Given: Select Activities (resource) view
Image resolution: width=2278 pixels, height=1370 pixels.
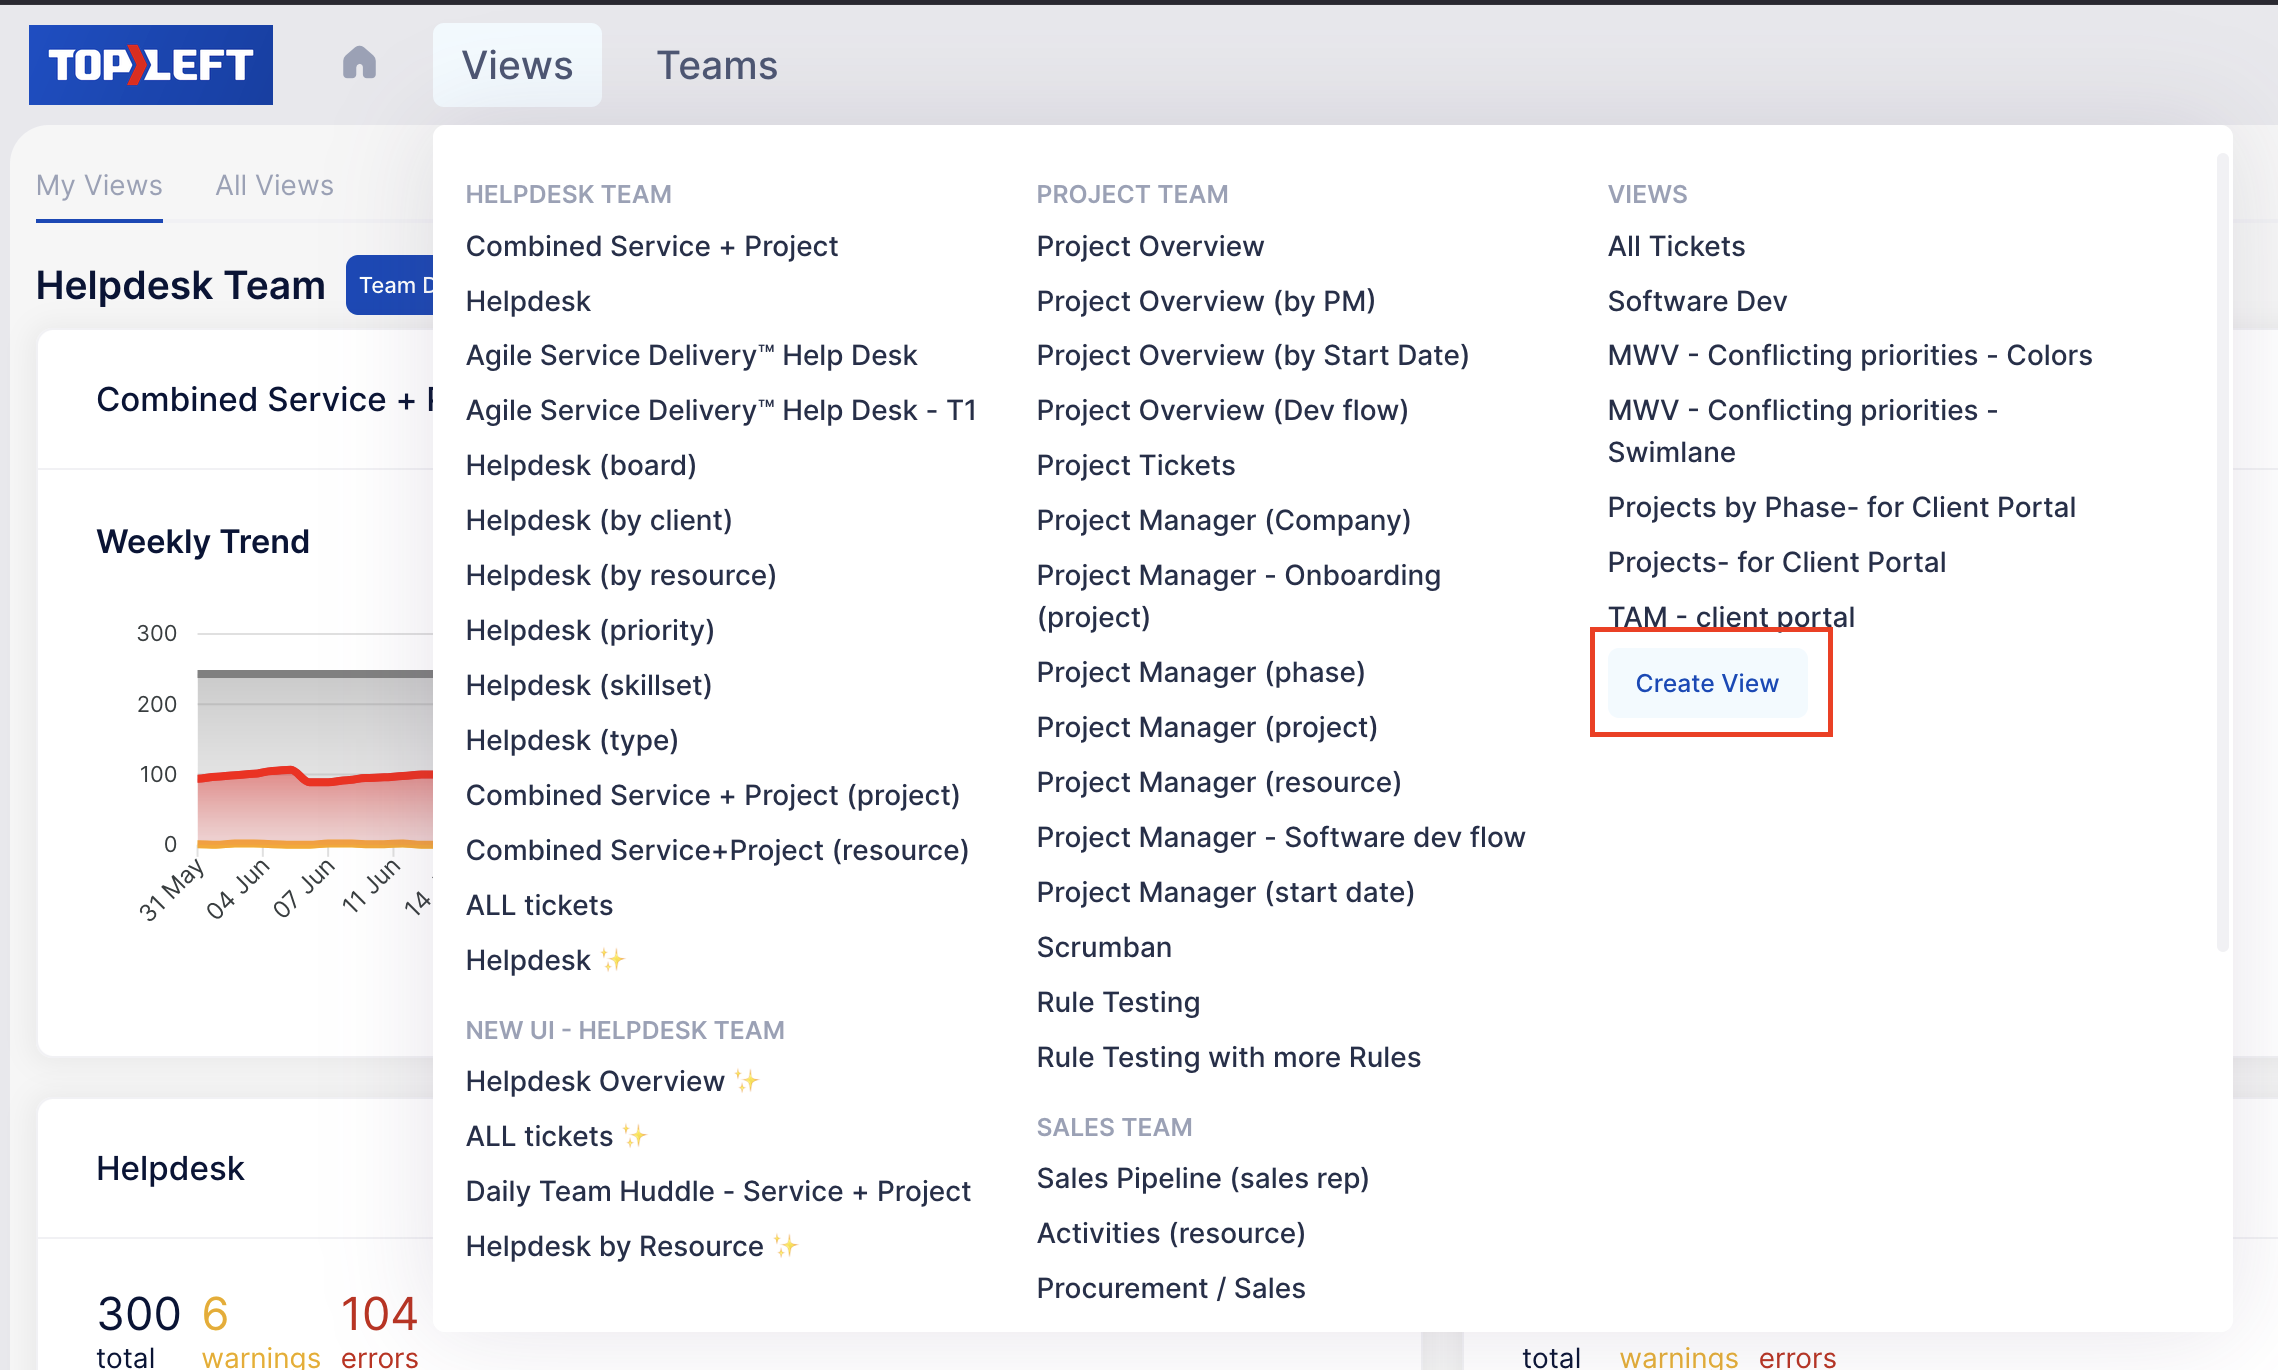Looking at the screenshot, I should coord(1171,1233).
